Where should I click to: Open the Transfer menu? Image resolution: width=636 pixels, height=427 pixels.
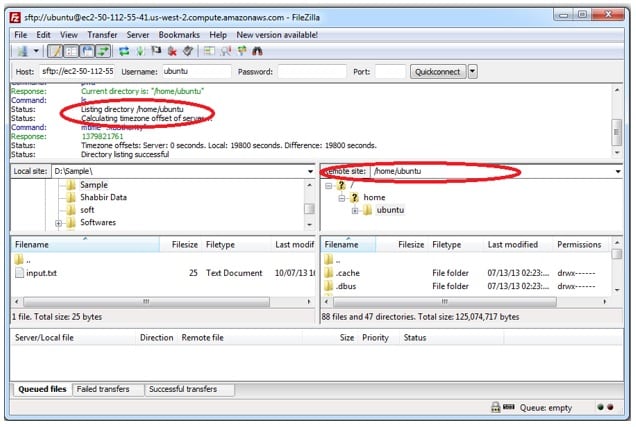[102, 35]
